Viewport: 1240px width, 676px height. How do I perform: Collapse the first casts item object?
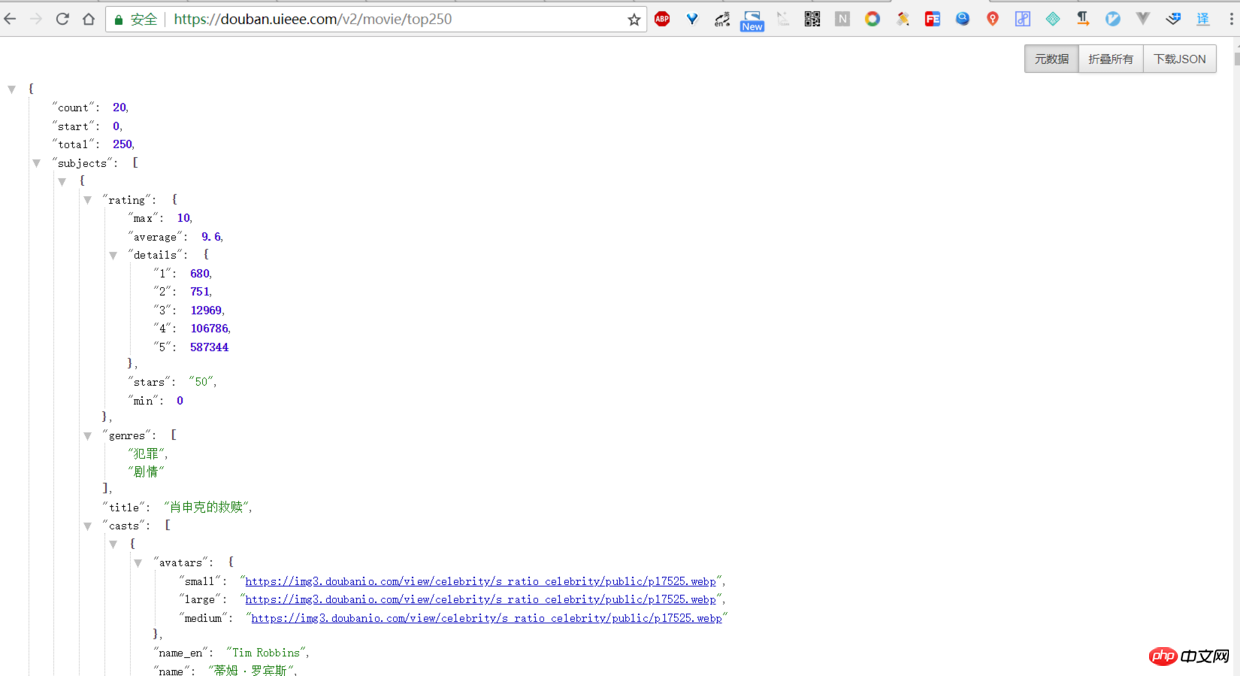113,544
